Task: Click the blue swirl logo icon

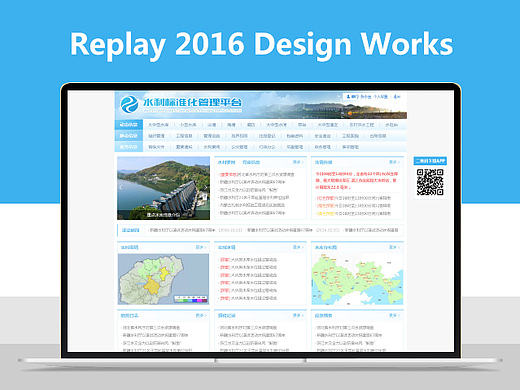Action: 129,104
